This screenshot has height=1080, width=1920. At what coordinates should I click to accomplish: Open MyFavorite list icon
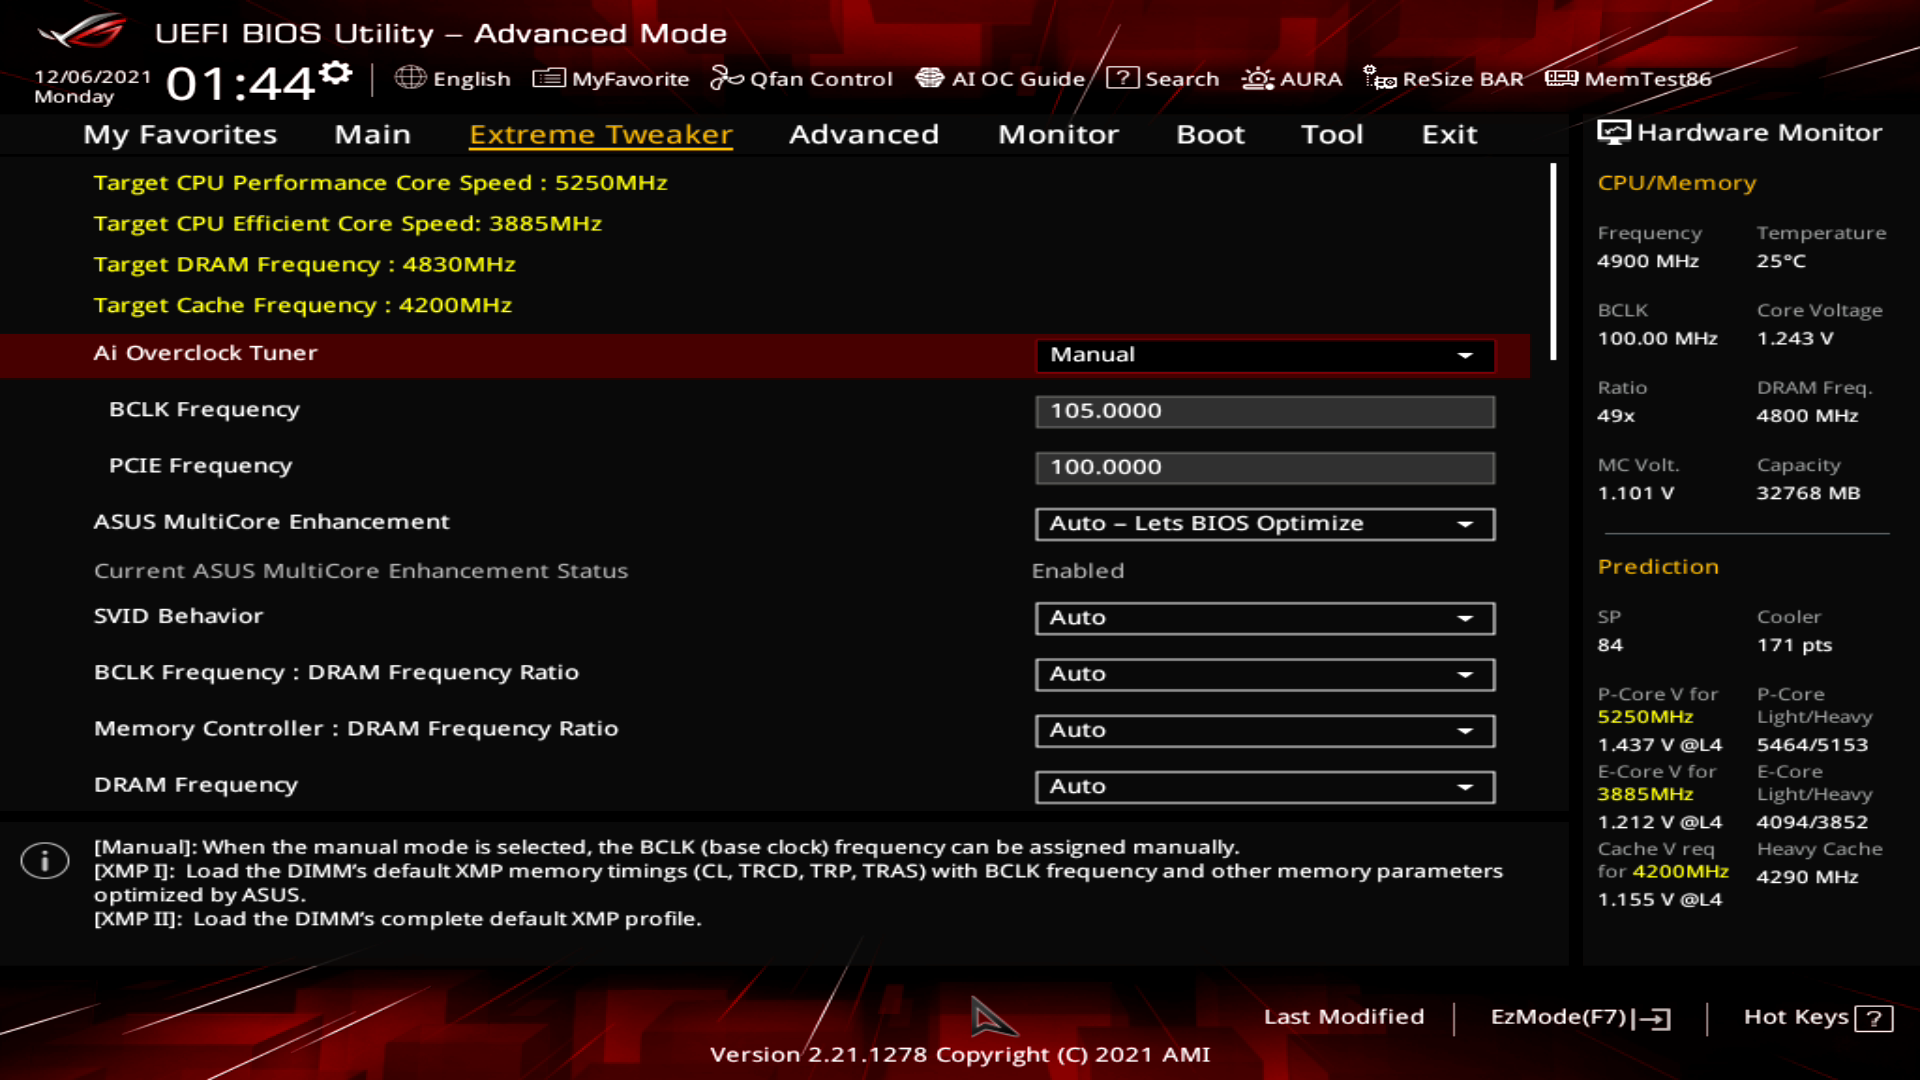tap(549, 78)
